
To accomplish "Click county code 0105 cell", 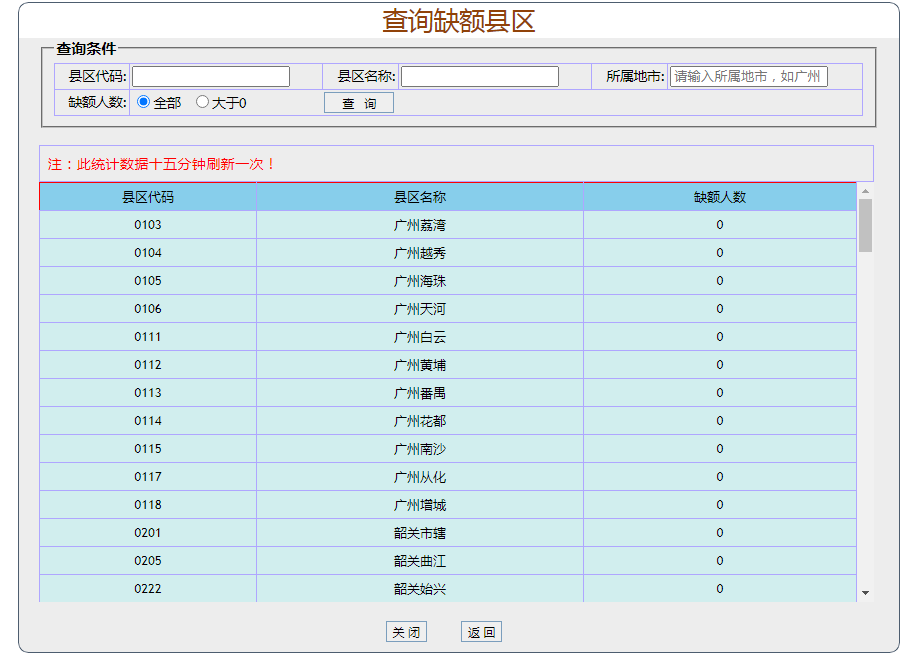I will coord(148,281).
